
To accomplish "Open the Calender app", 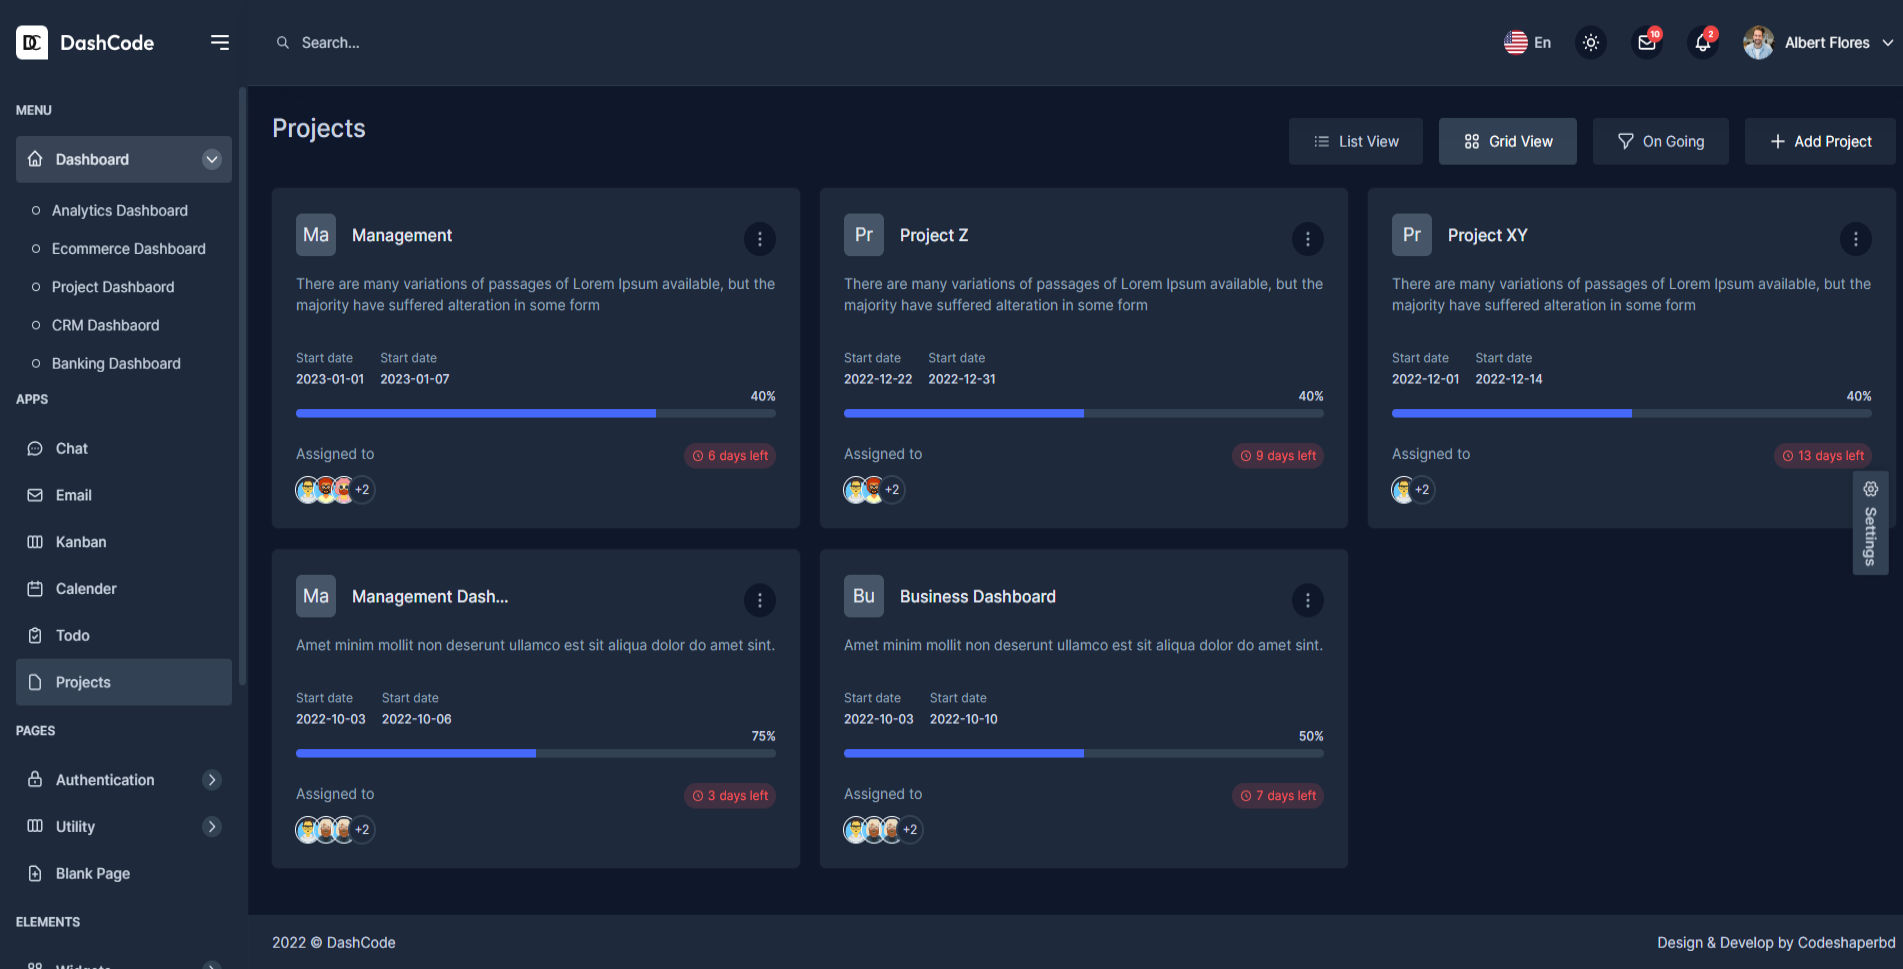I will coord(84,588).
